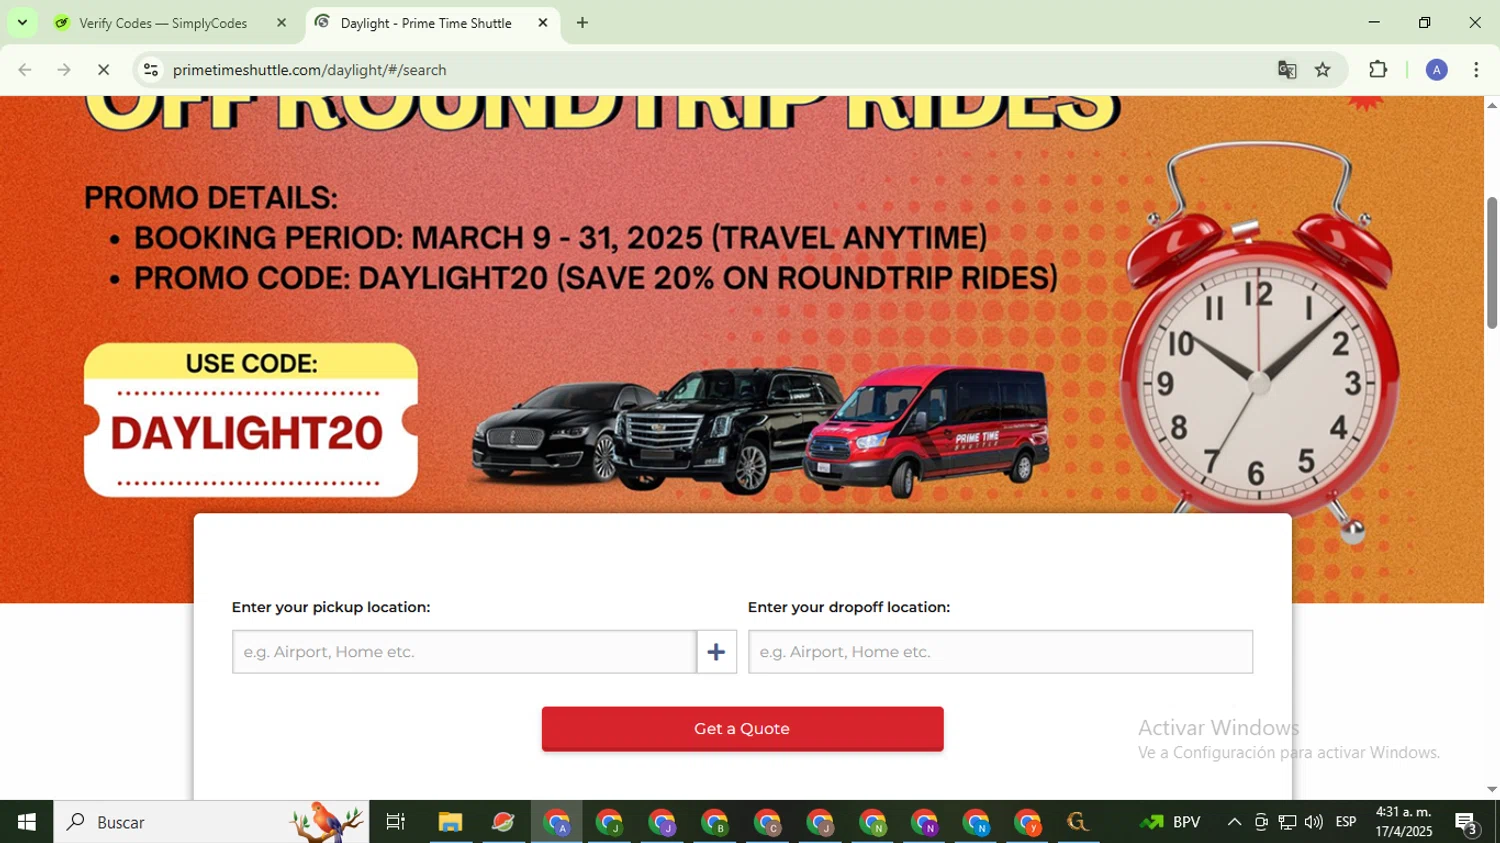Open the Chrome three-dot menu
The height and width of the screenshot is (843, 1500).
pos(1476,70)
